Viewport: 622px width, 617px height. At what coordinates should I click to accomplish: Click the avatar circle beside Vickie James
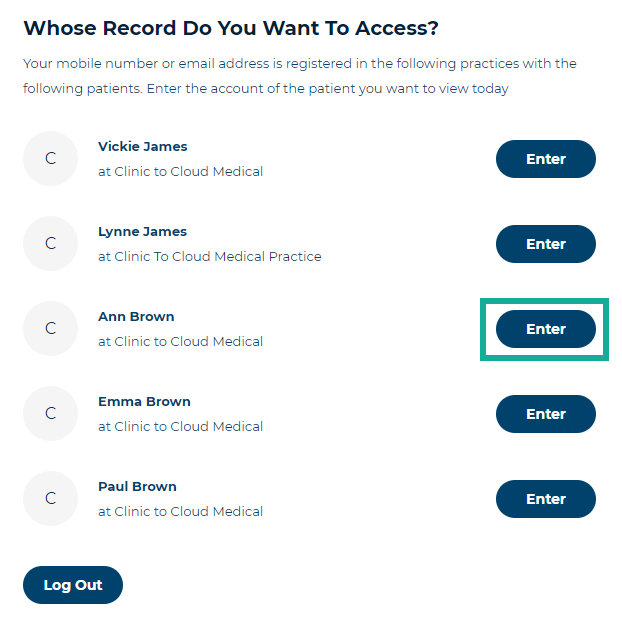(50, 159)
